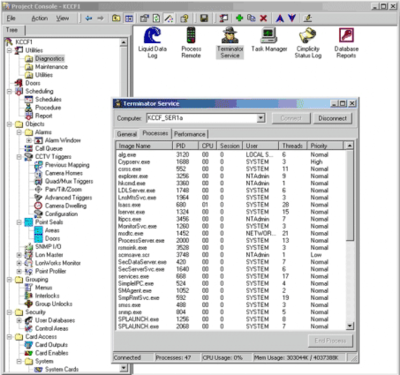Select the Diagnostics folder in tree
The height and width of the screenshot is (375, 400).
tap(50, 58)
